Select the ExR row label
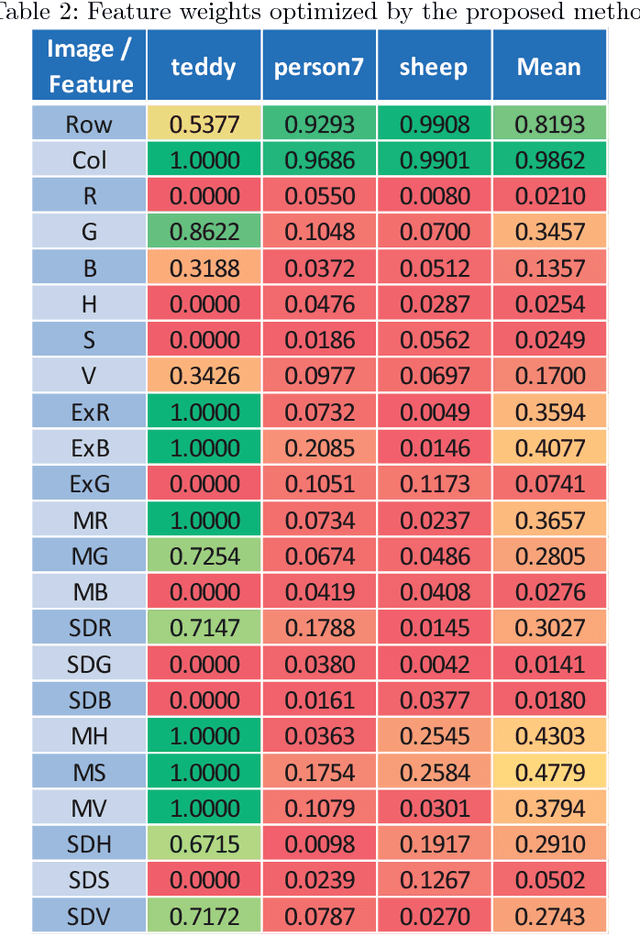Viewport: 640px width, 935px height. click(x=90, y=412)
